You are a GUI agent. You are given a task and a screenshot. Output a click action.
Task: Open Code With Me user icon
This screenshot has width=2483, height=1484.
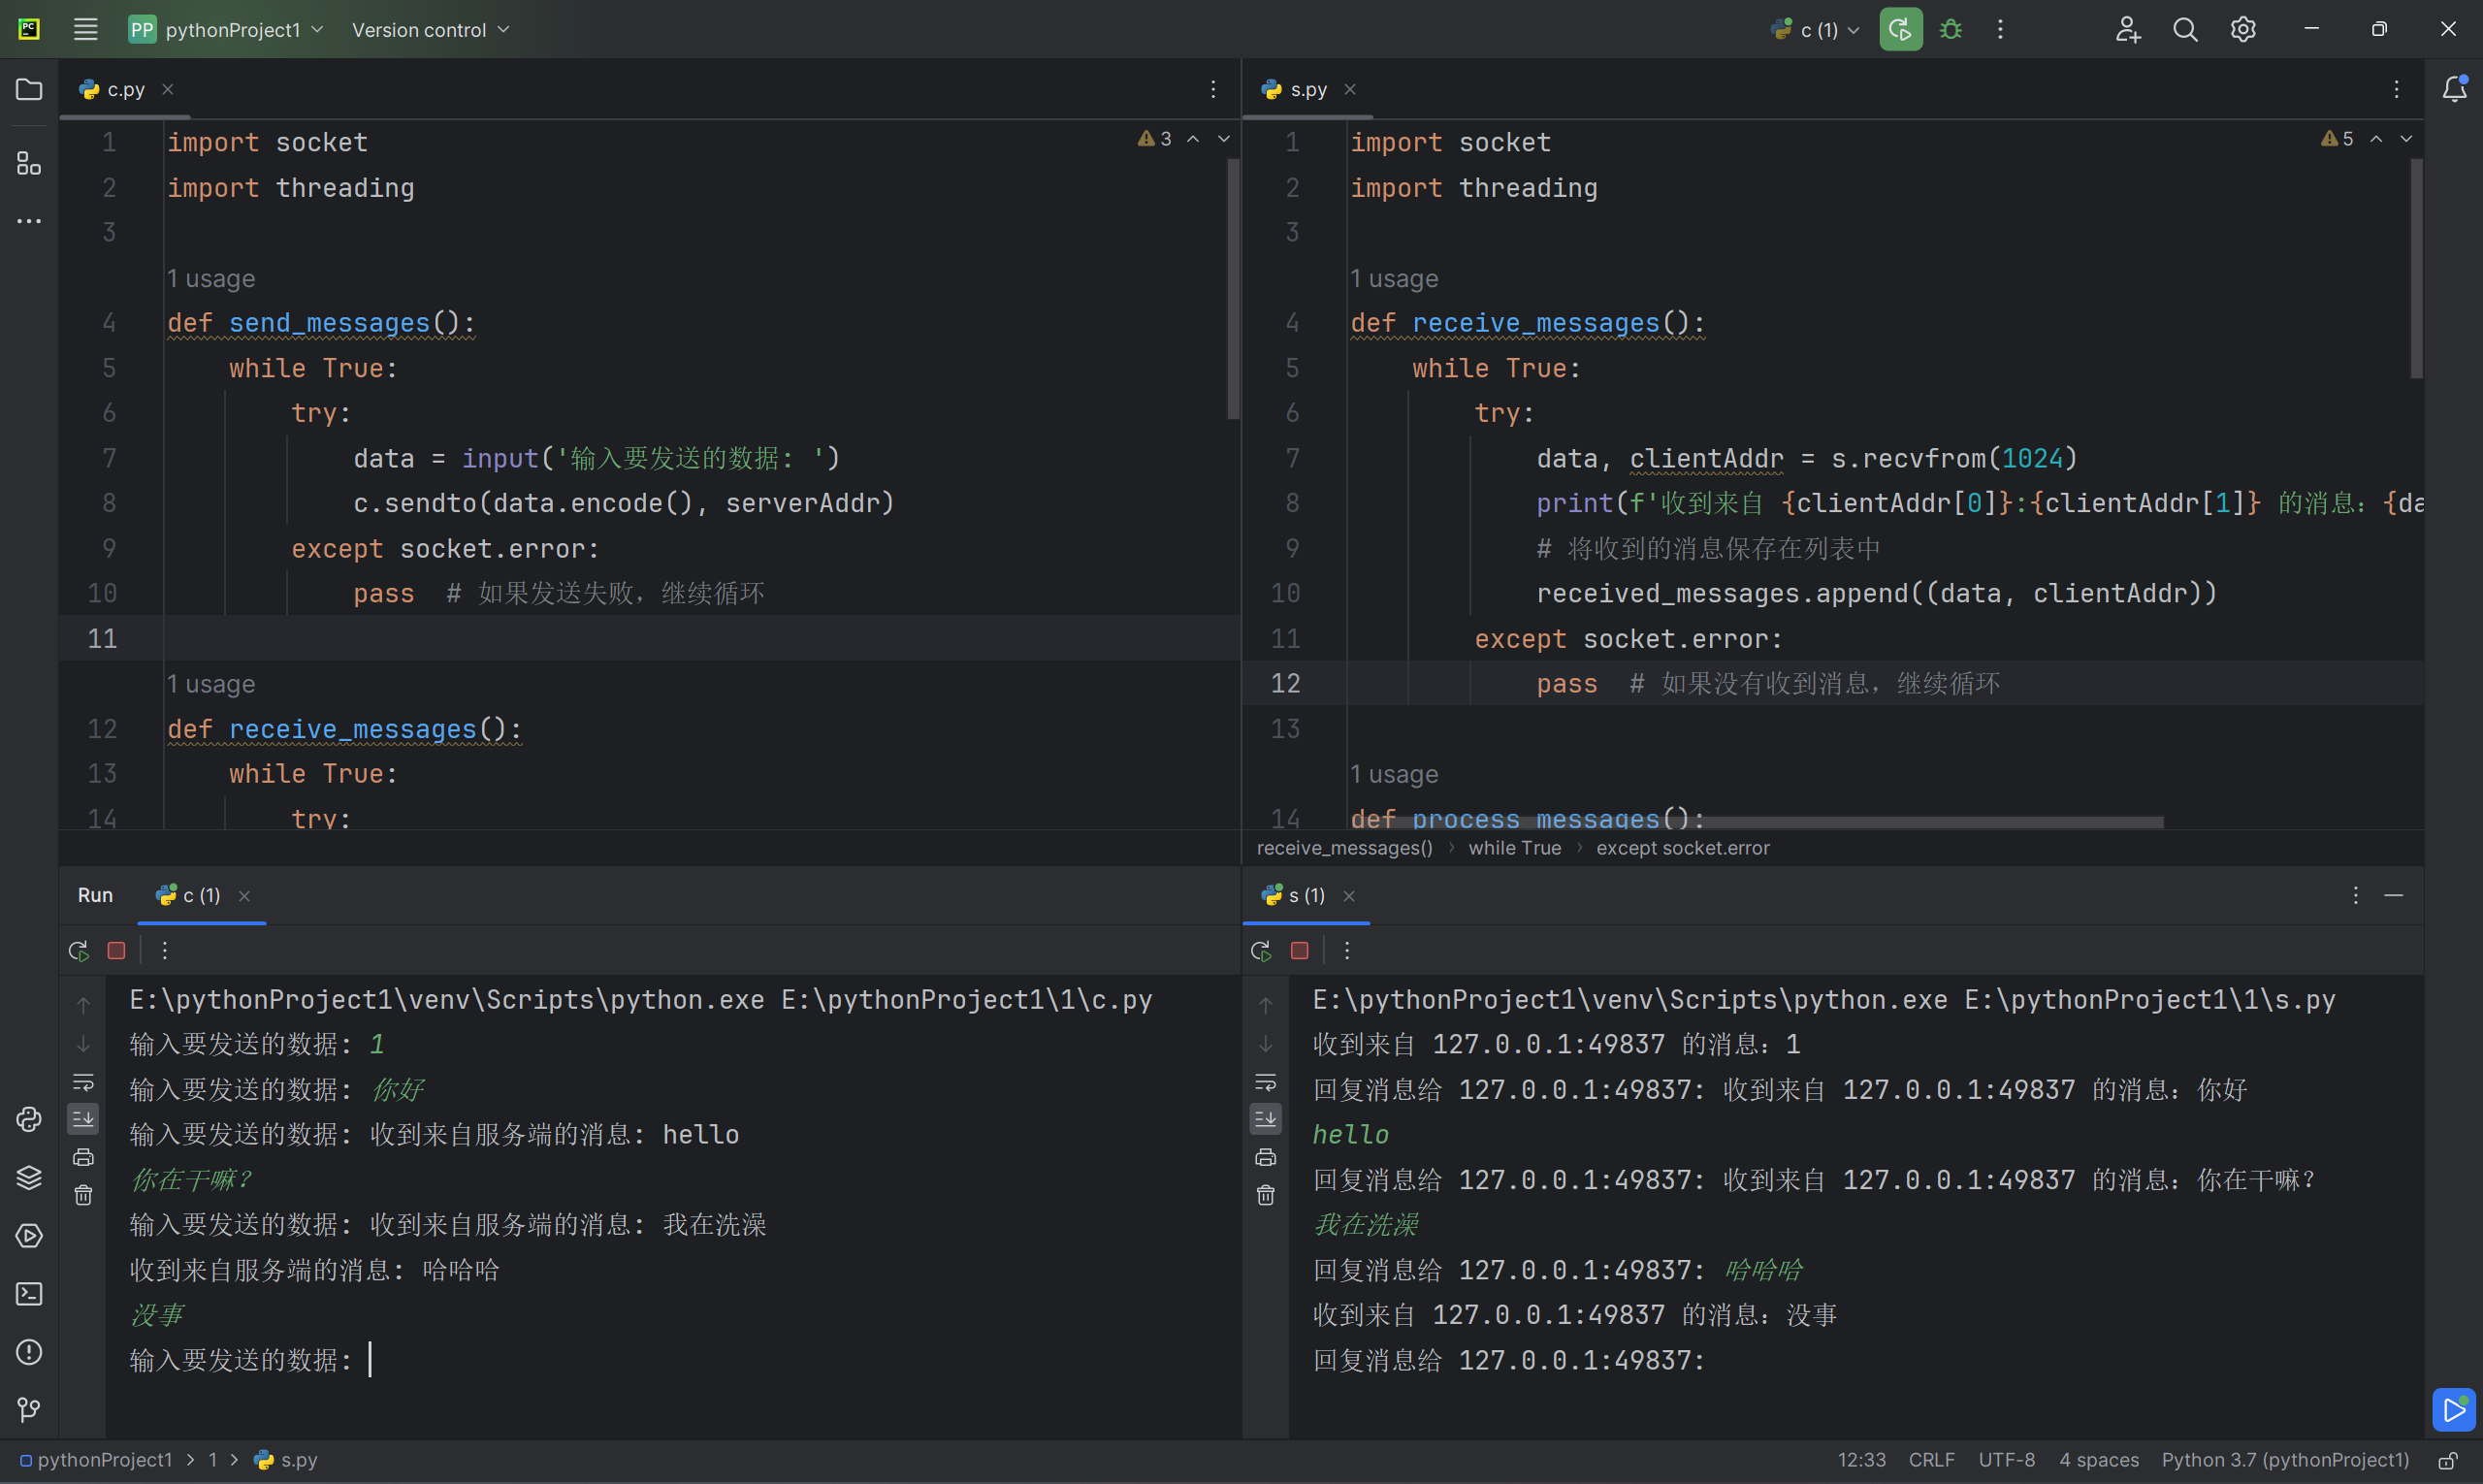coord(2127,30)
